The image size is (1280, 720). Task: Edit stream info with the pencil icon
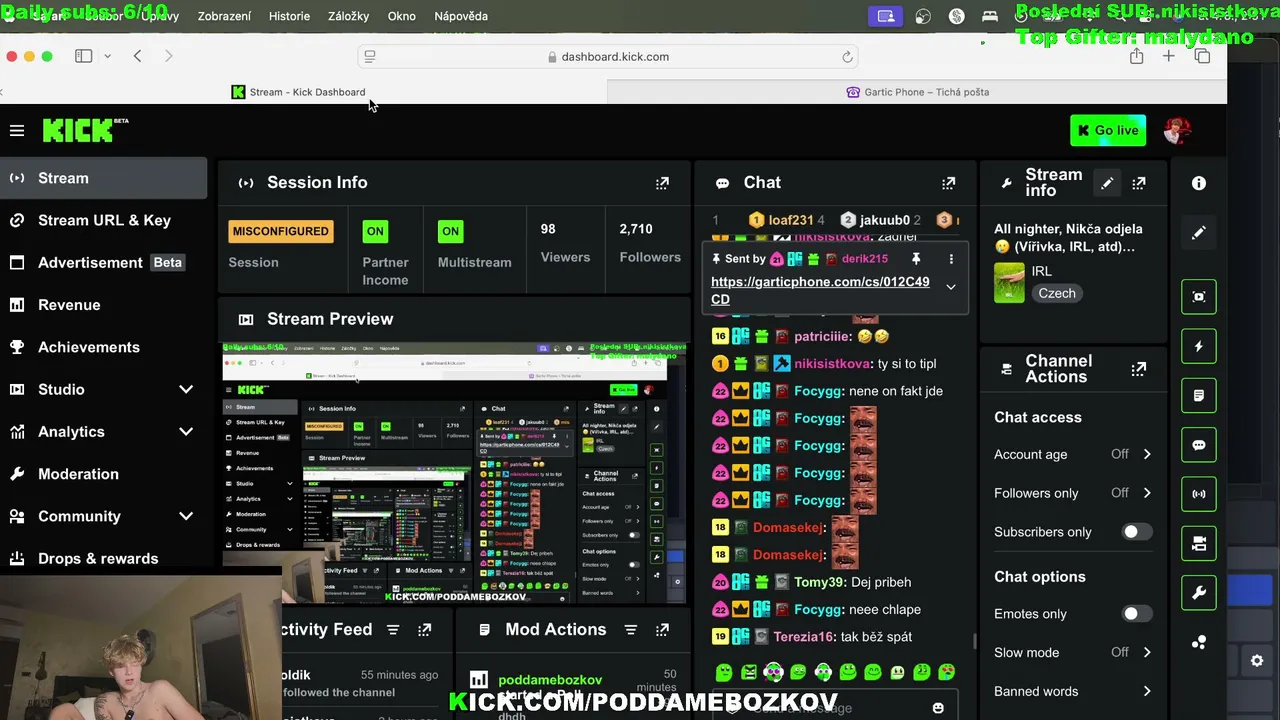[x=1107, y=183]
